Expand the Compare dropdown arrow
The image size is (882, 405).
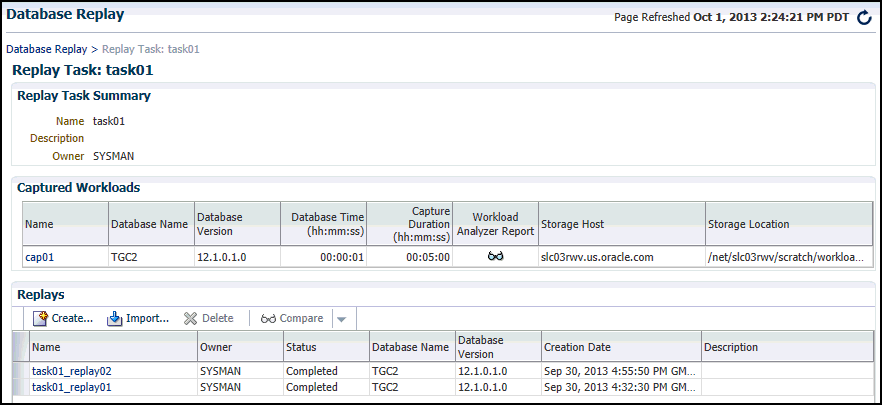click(341, 319)
